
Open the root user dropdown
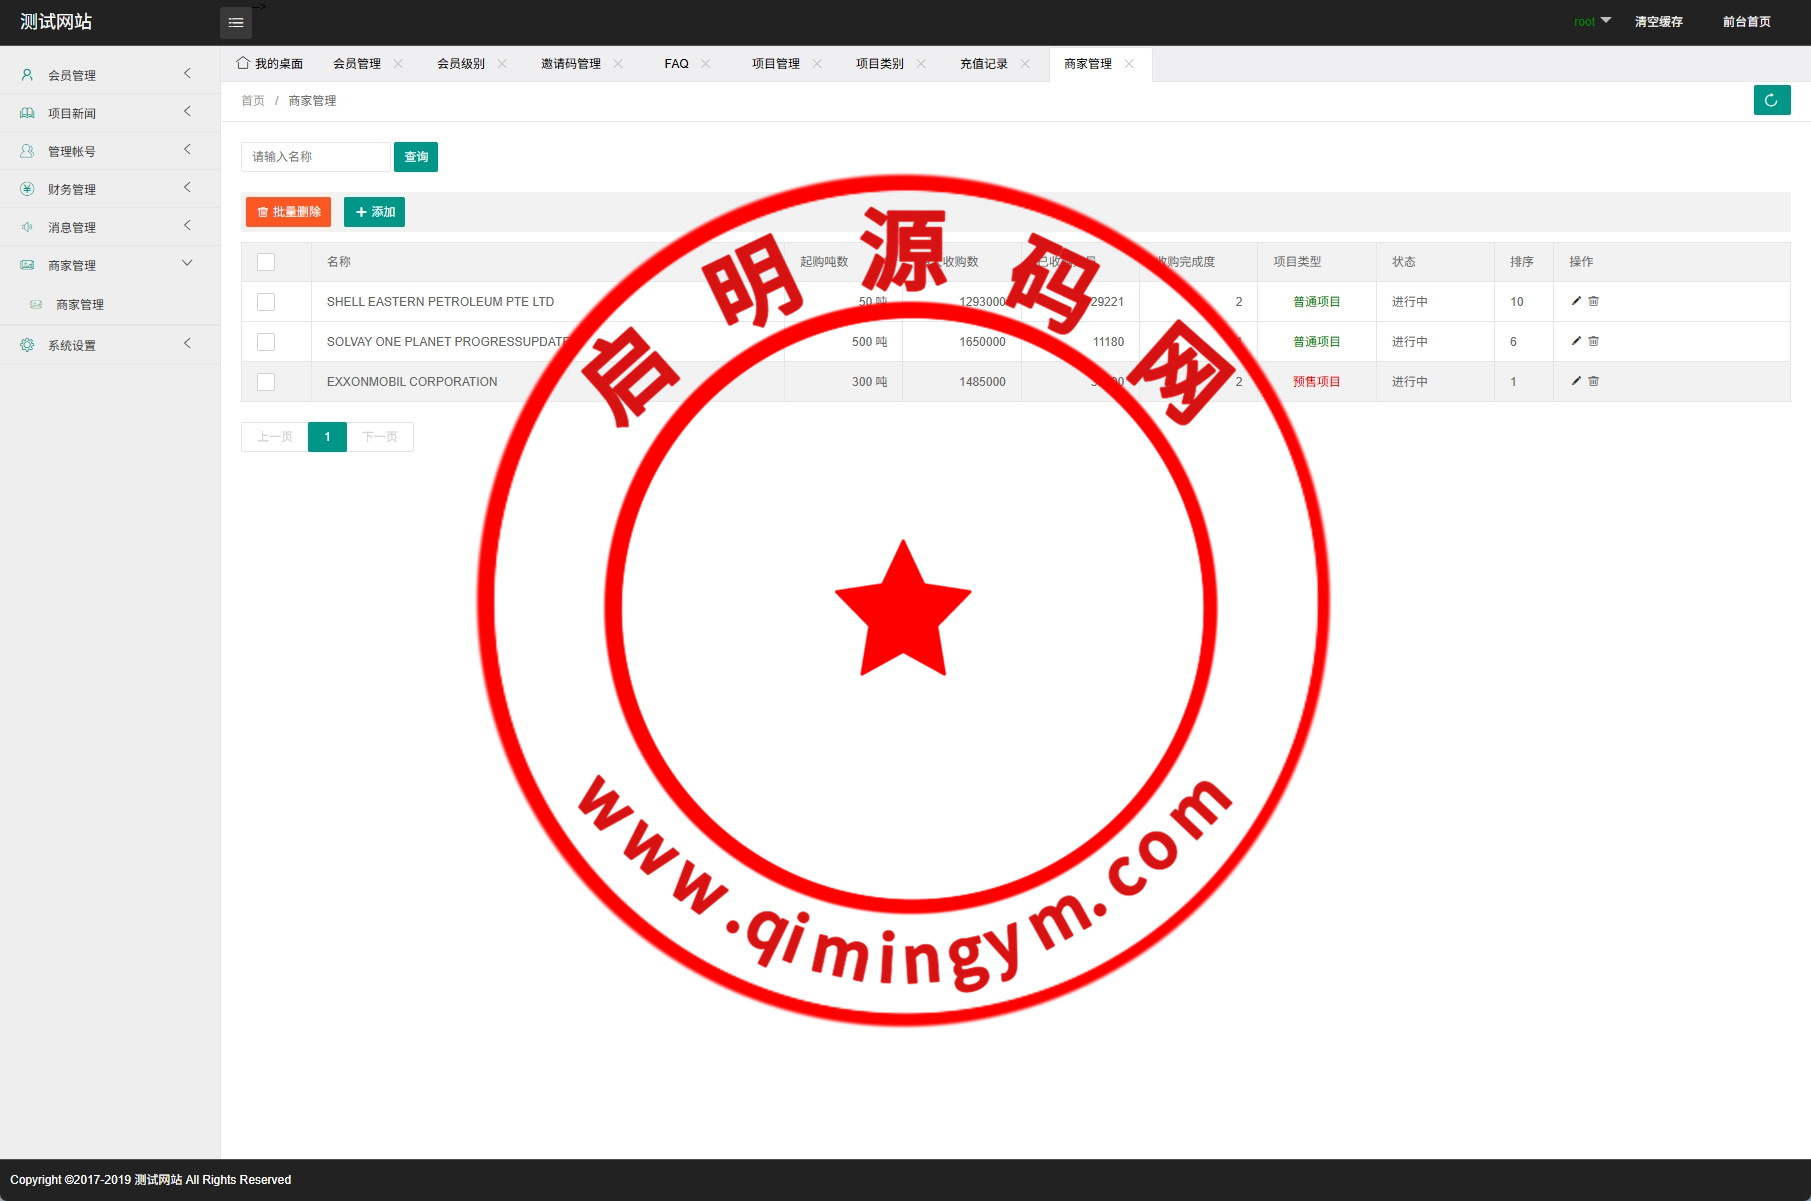tap(1591, 22)
